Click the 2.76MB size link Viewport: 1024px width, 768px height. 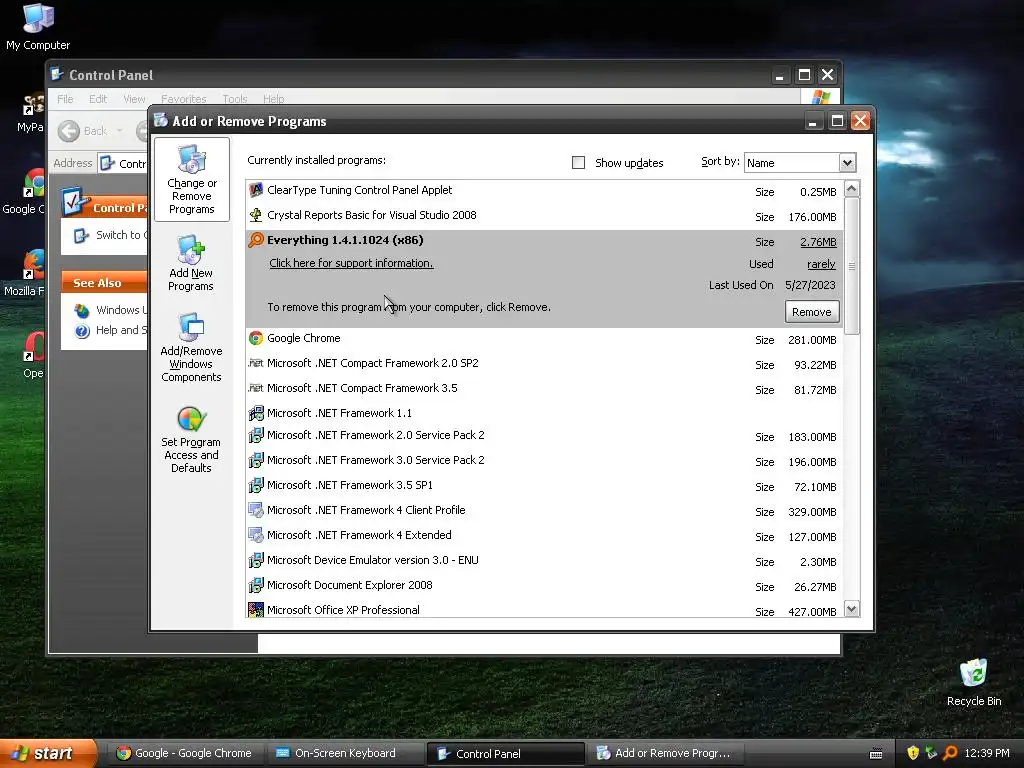(818, 242)
